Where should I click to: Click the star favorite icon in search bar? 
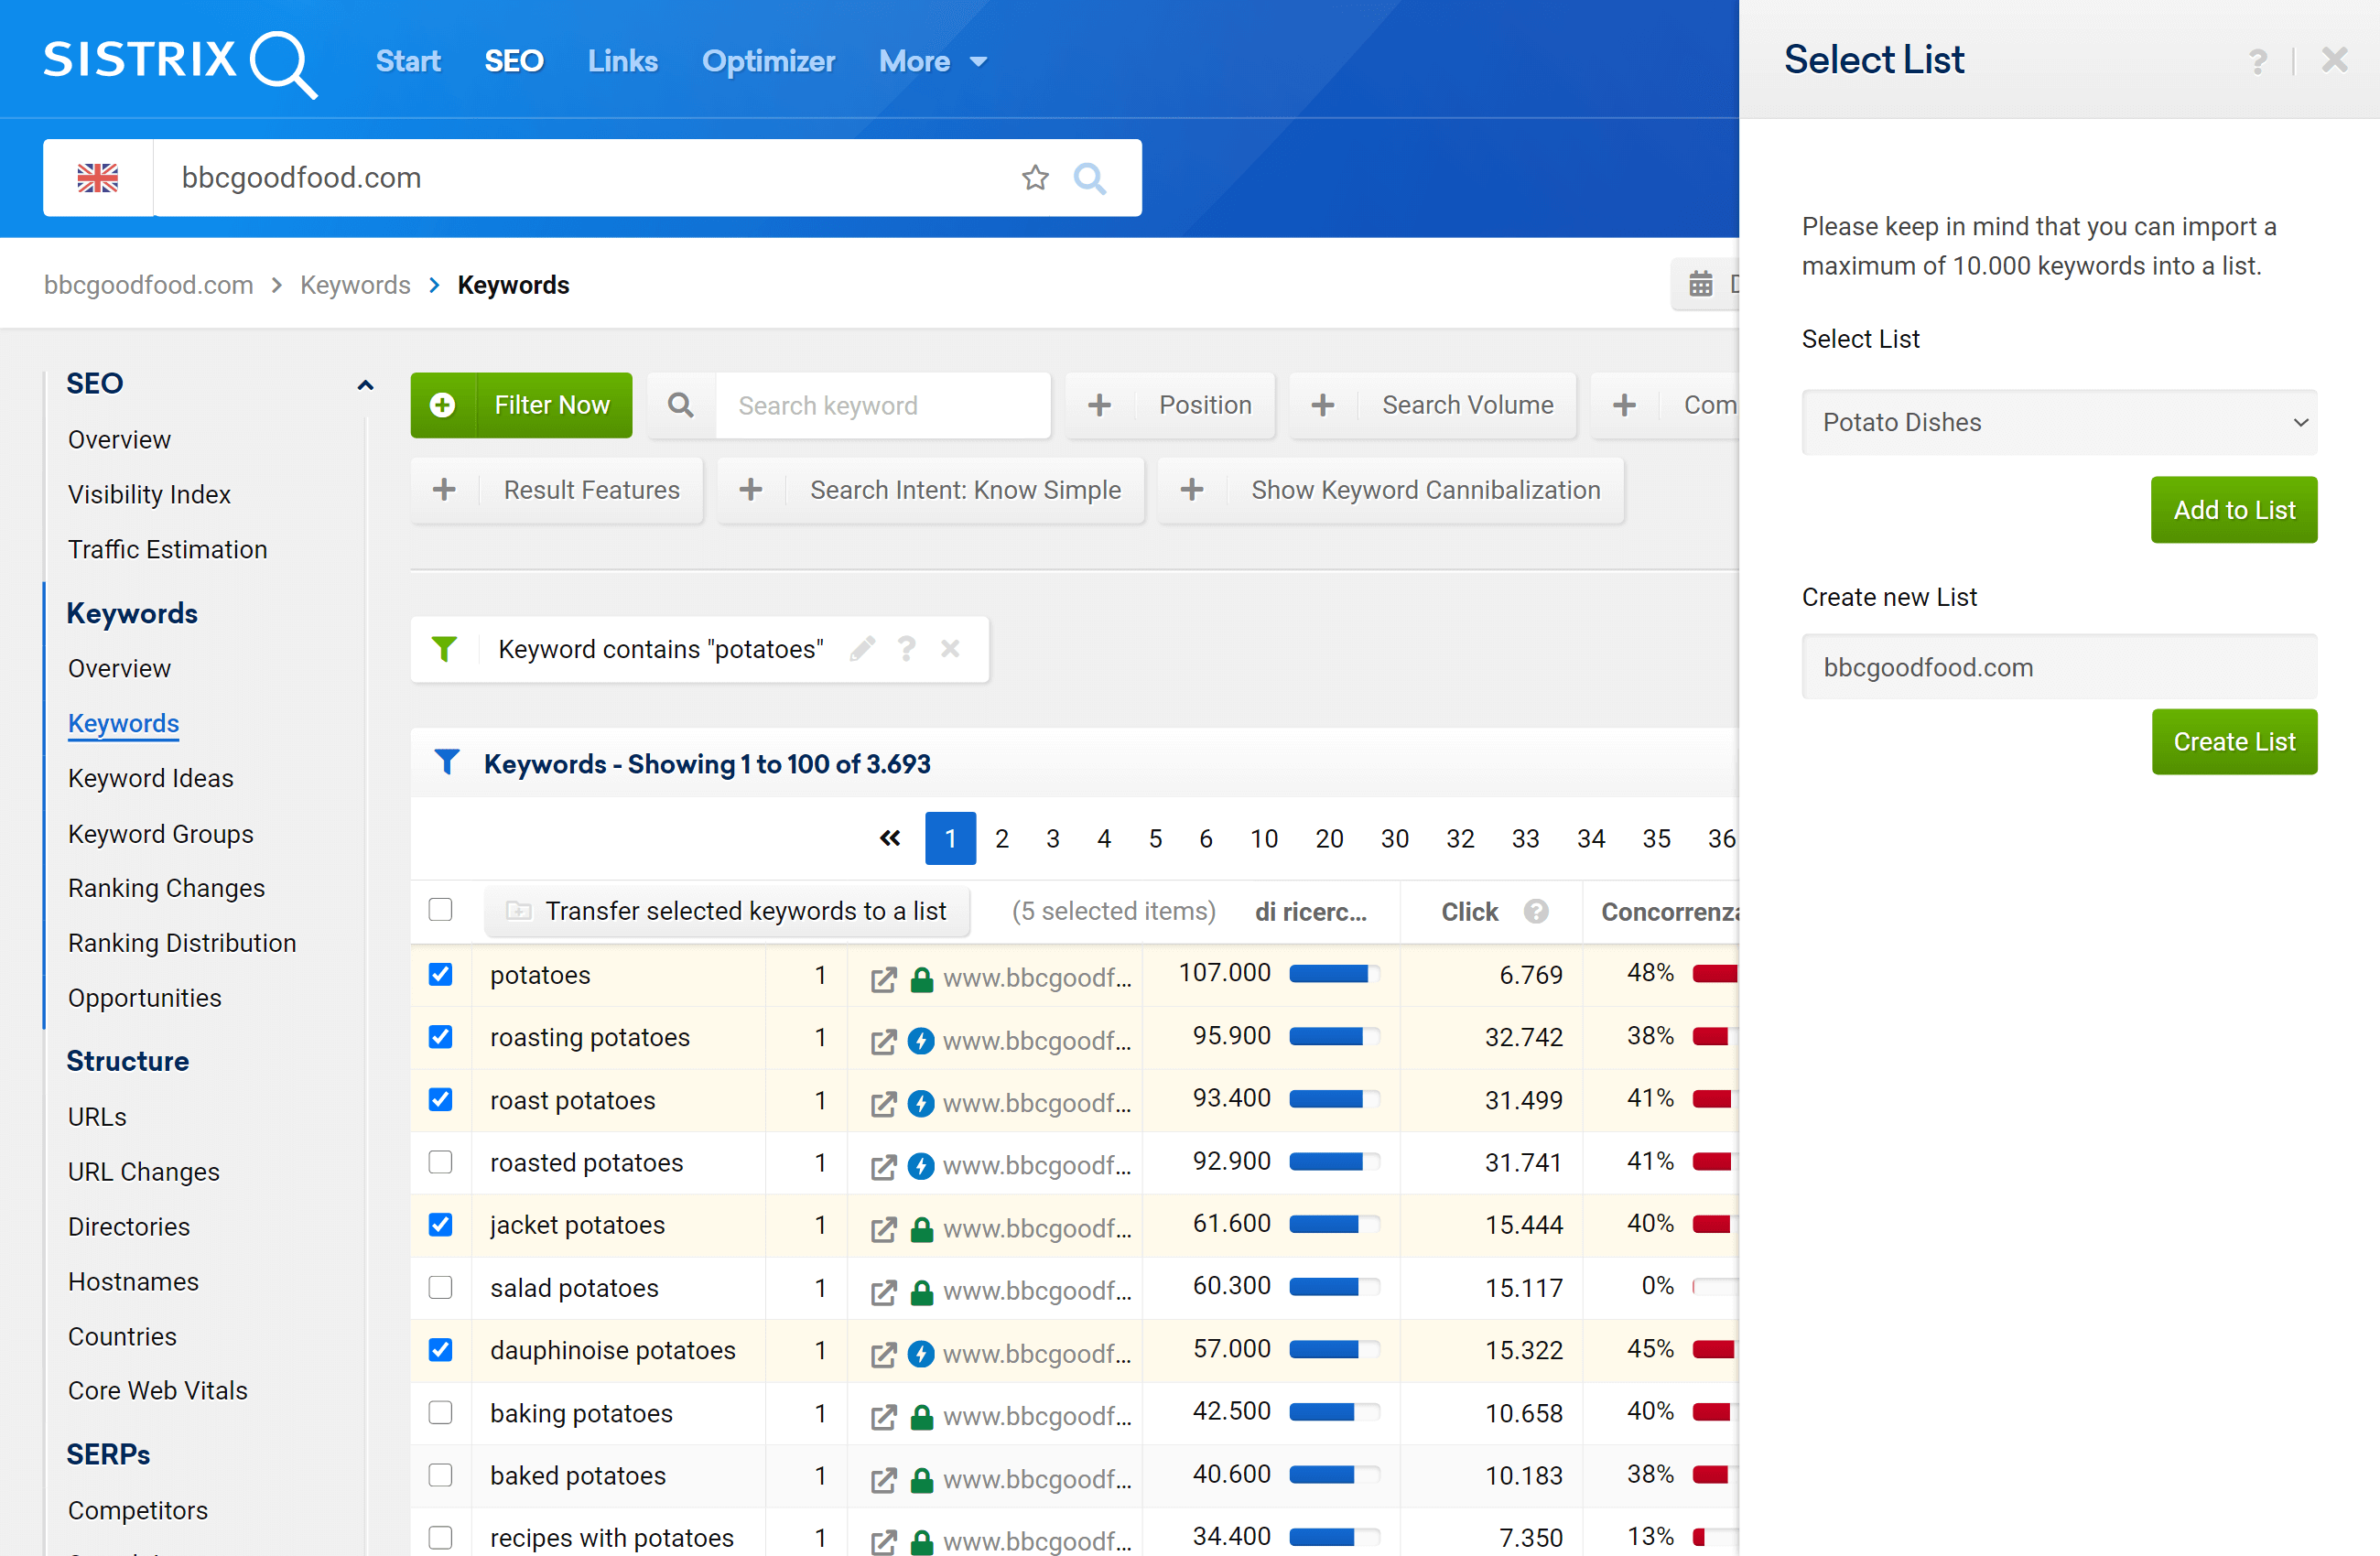coord(1035,178)
